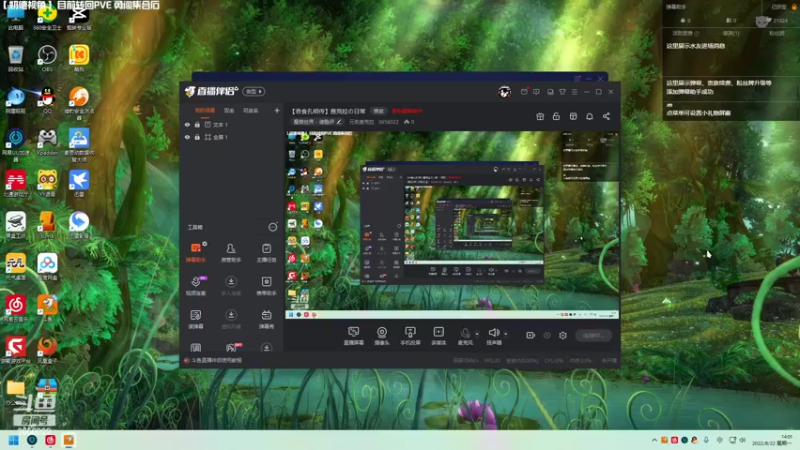Toggle lock on 文本 1 layer

[x=197, y=124]
